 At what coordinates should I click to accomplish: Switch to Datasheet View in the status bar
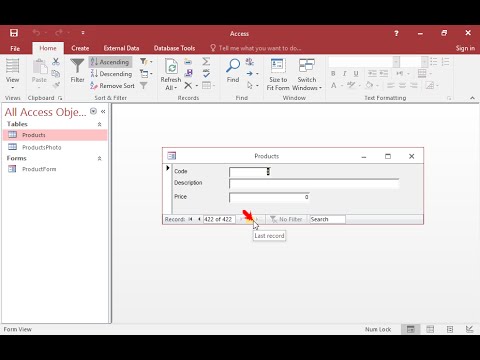(x=430, y=329)
